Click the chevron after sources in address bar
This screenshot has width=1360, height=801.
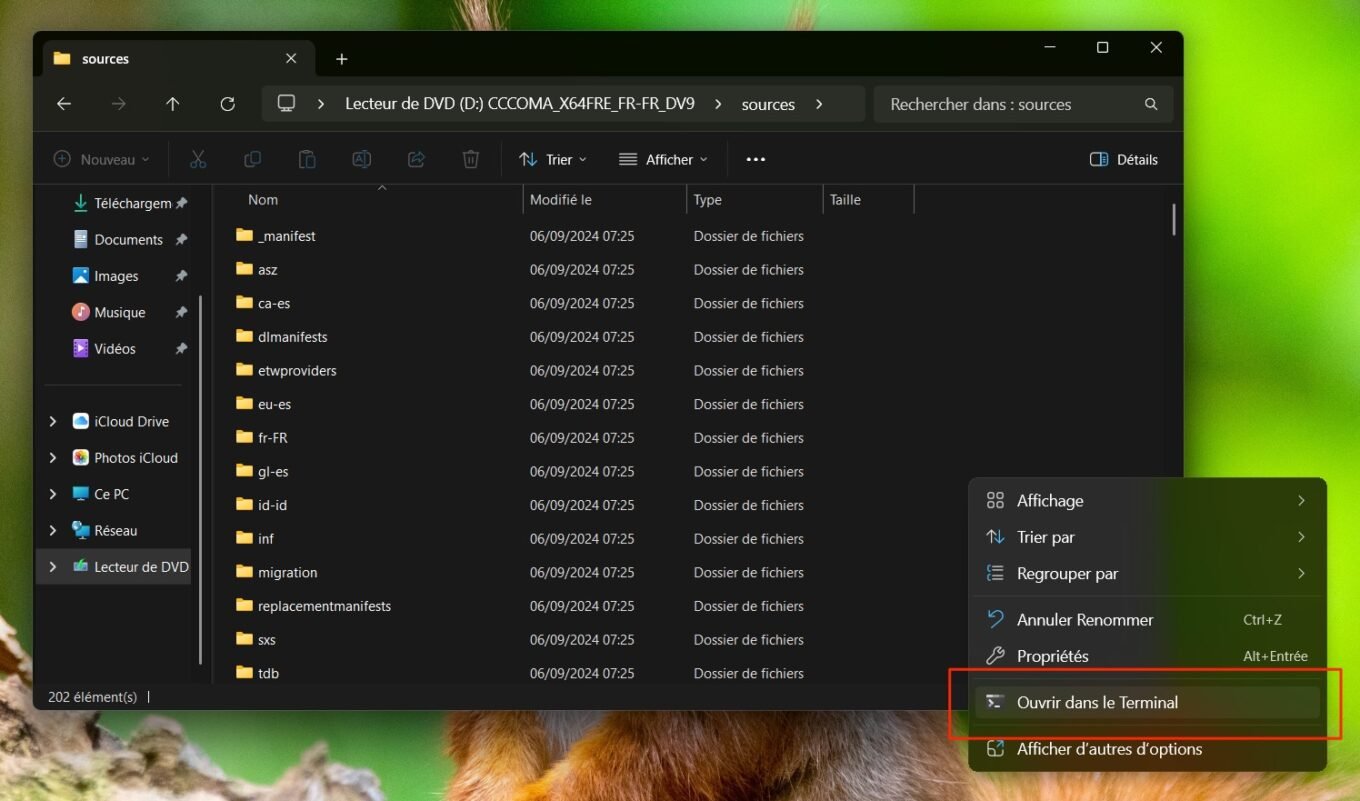[819, 104]
